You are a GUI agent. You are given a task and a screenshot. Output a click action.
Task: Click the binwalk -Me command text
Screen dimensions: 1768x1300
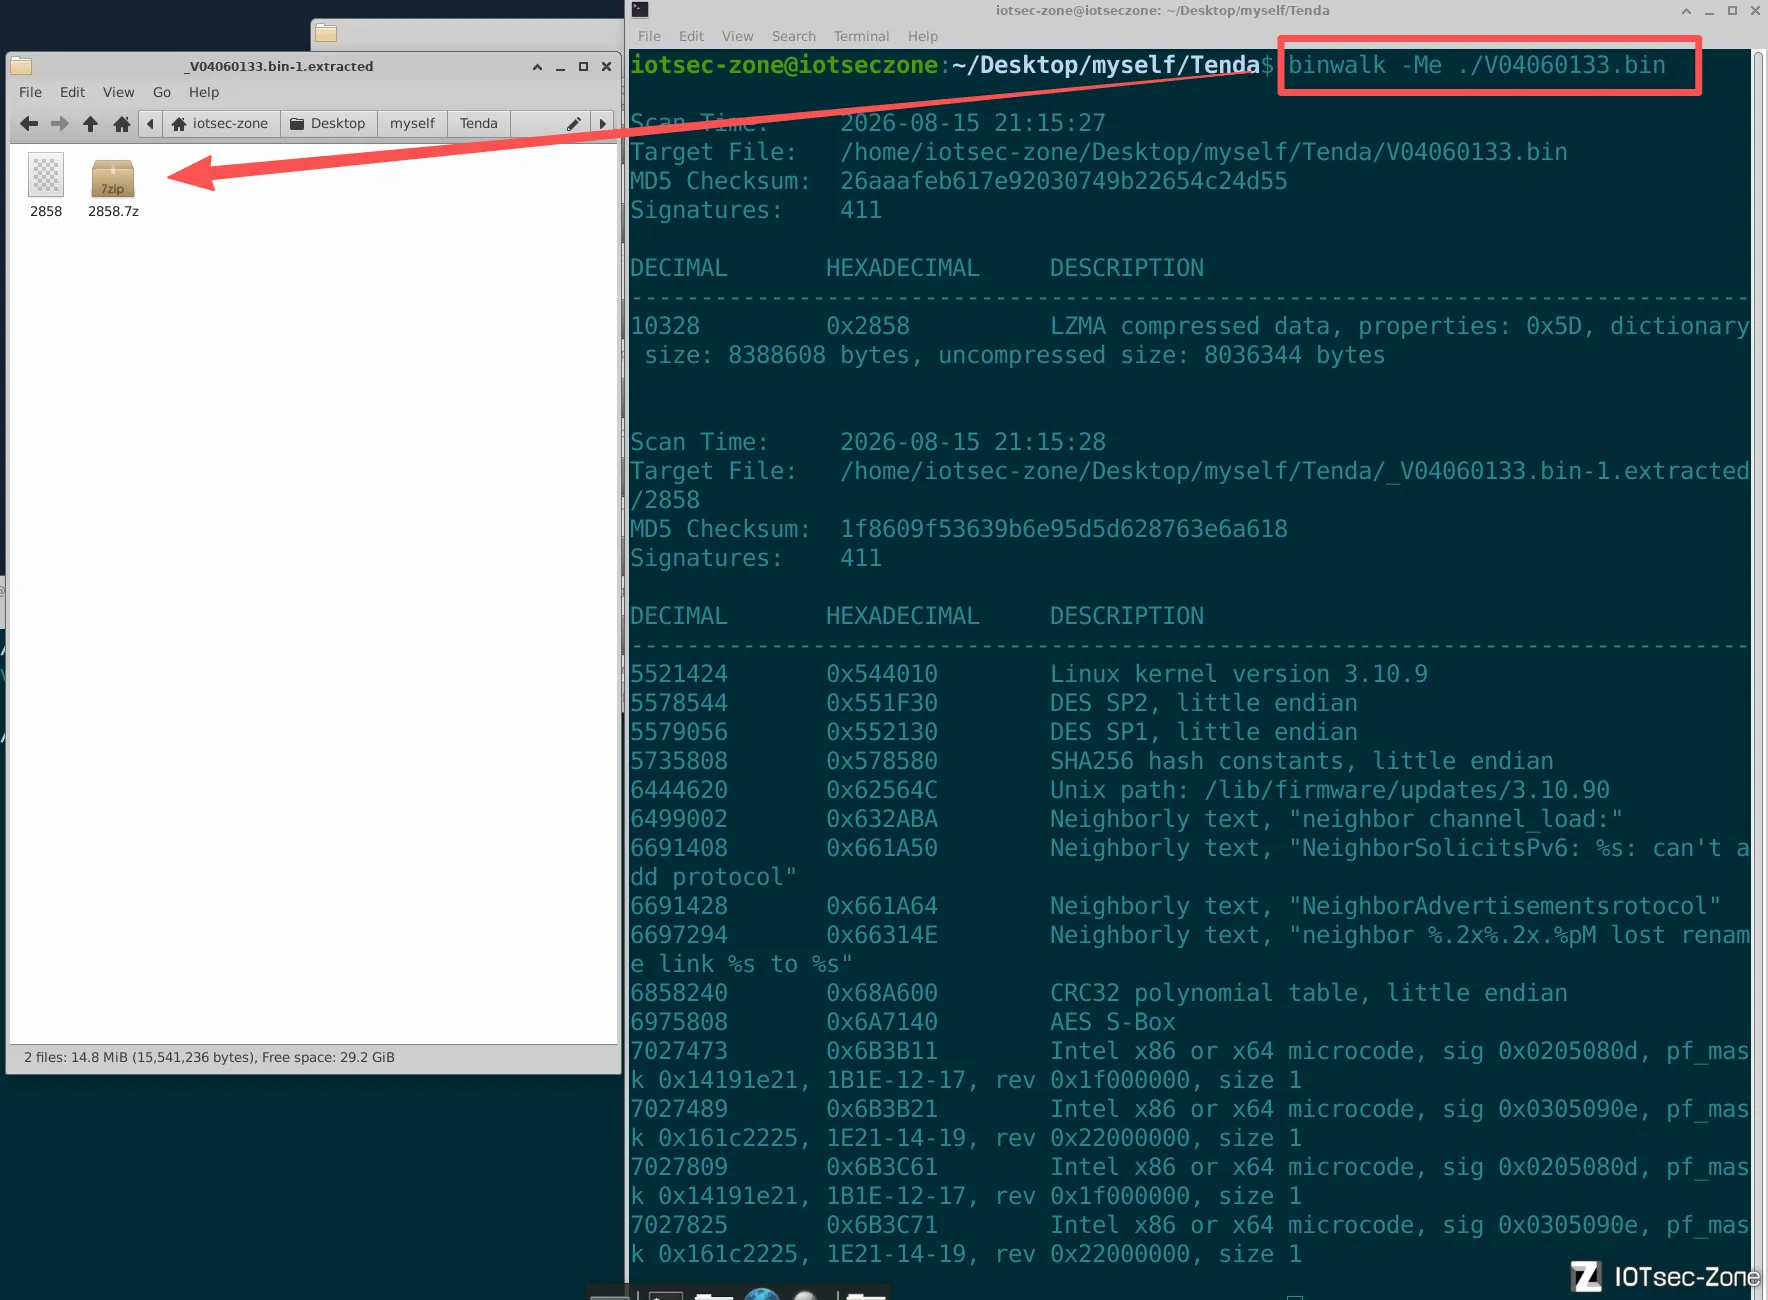pyautogui.click(x=1476, y=65)
